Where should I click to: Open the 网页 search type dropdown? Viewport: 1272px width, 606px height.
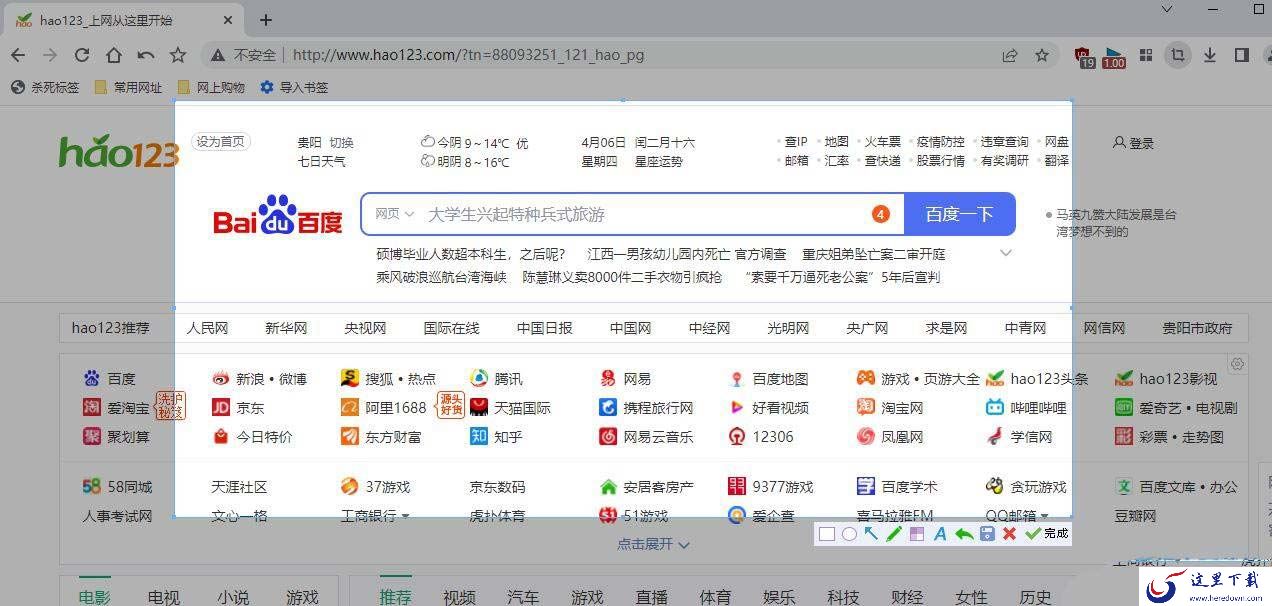click(395, 214)
